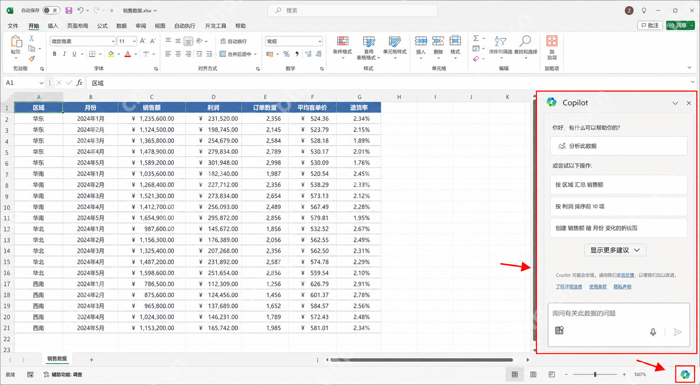Switch to the Formulas ribbon tab
This screenshot has height=385, width=700.
coord(102,26)
